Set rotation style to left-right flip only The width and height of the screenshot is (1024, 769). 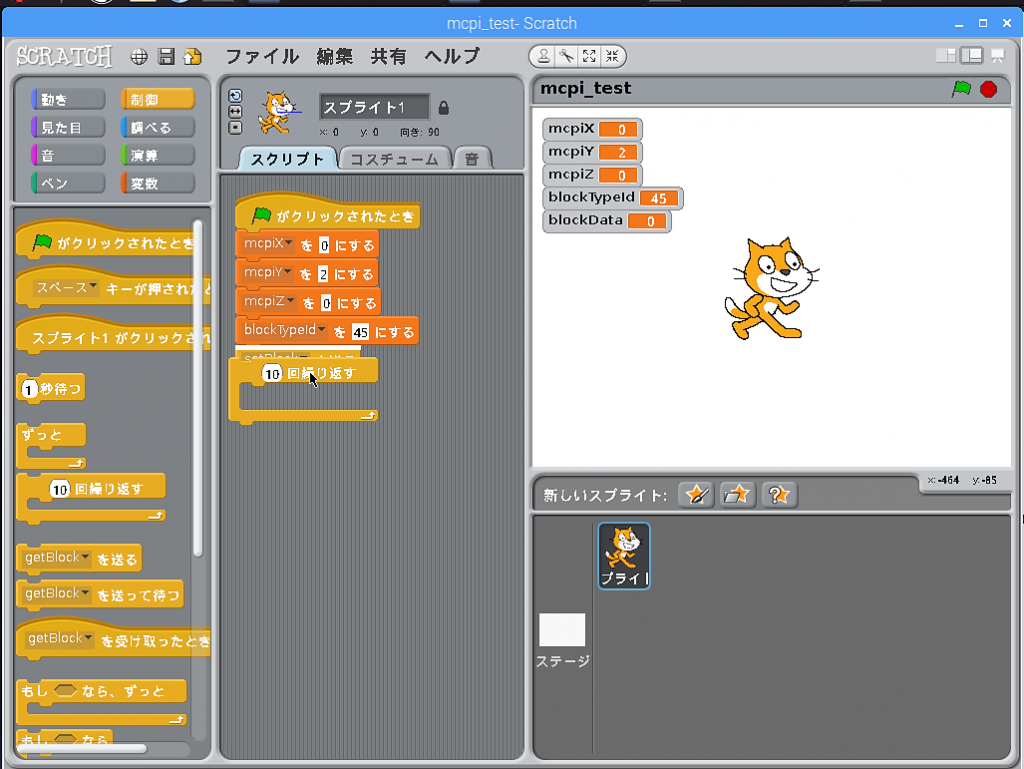235,112
